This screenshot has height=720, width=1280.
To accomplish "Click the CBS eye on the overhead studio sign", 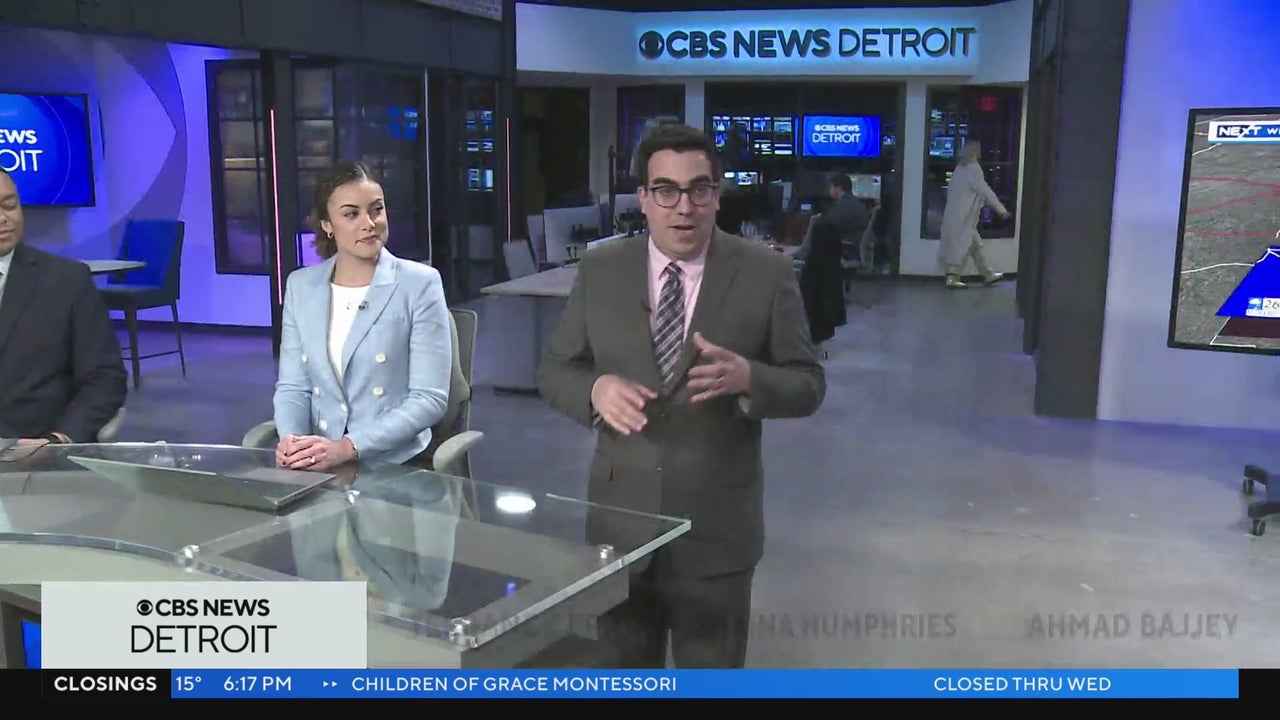I will click(x=651, y=44).
